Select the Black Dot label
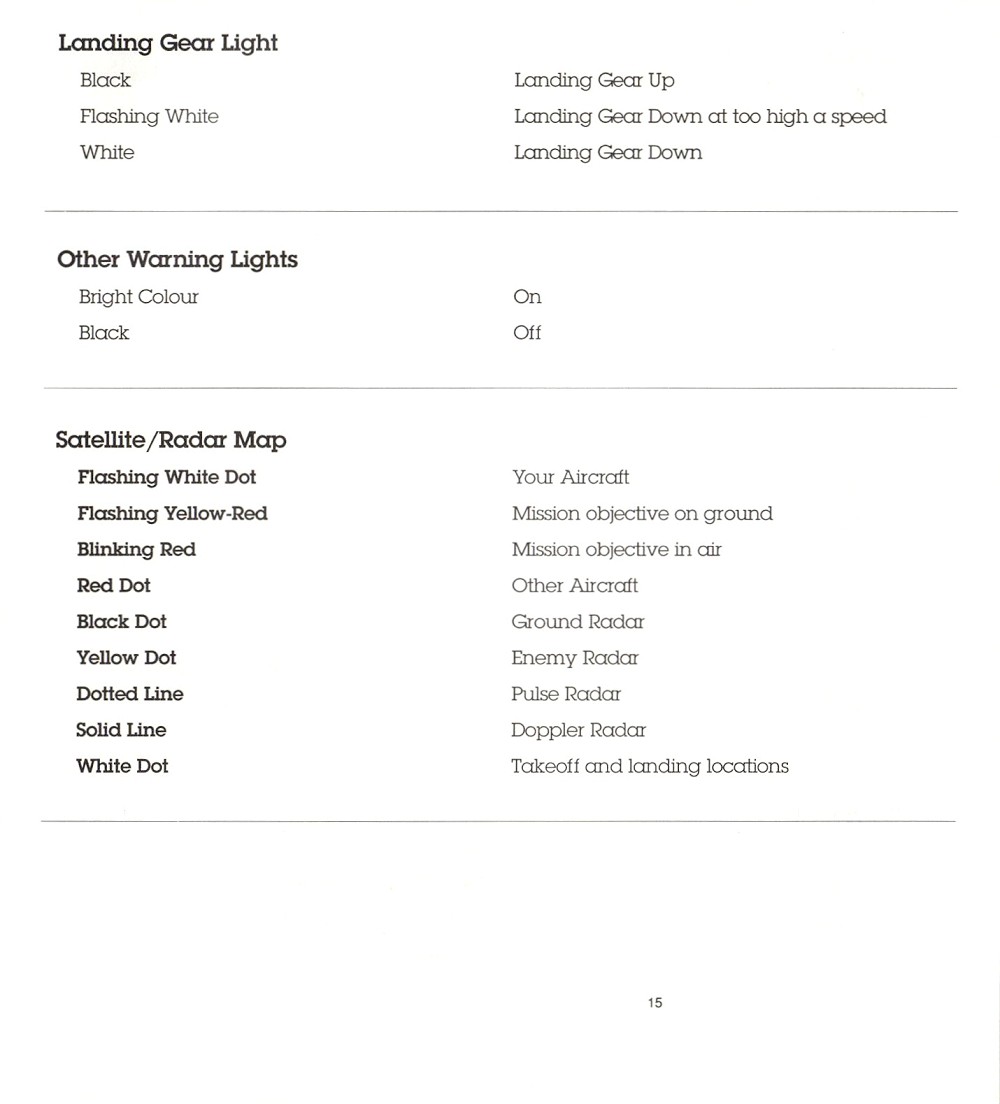 pyautogui.click(x=122, y=622)
